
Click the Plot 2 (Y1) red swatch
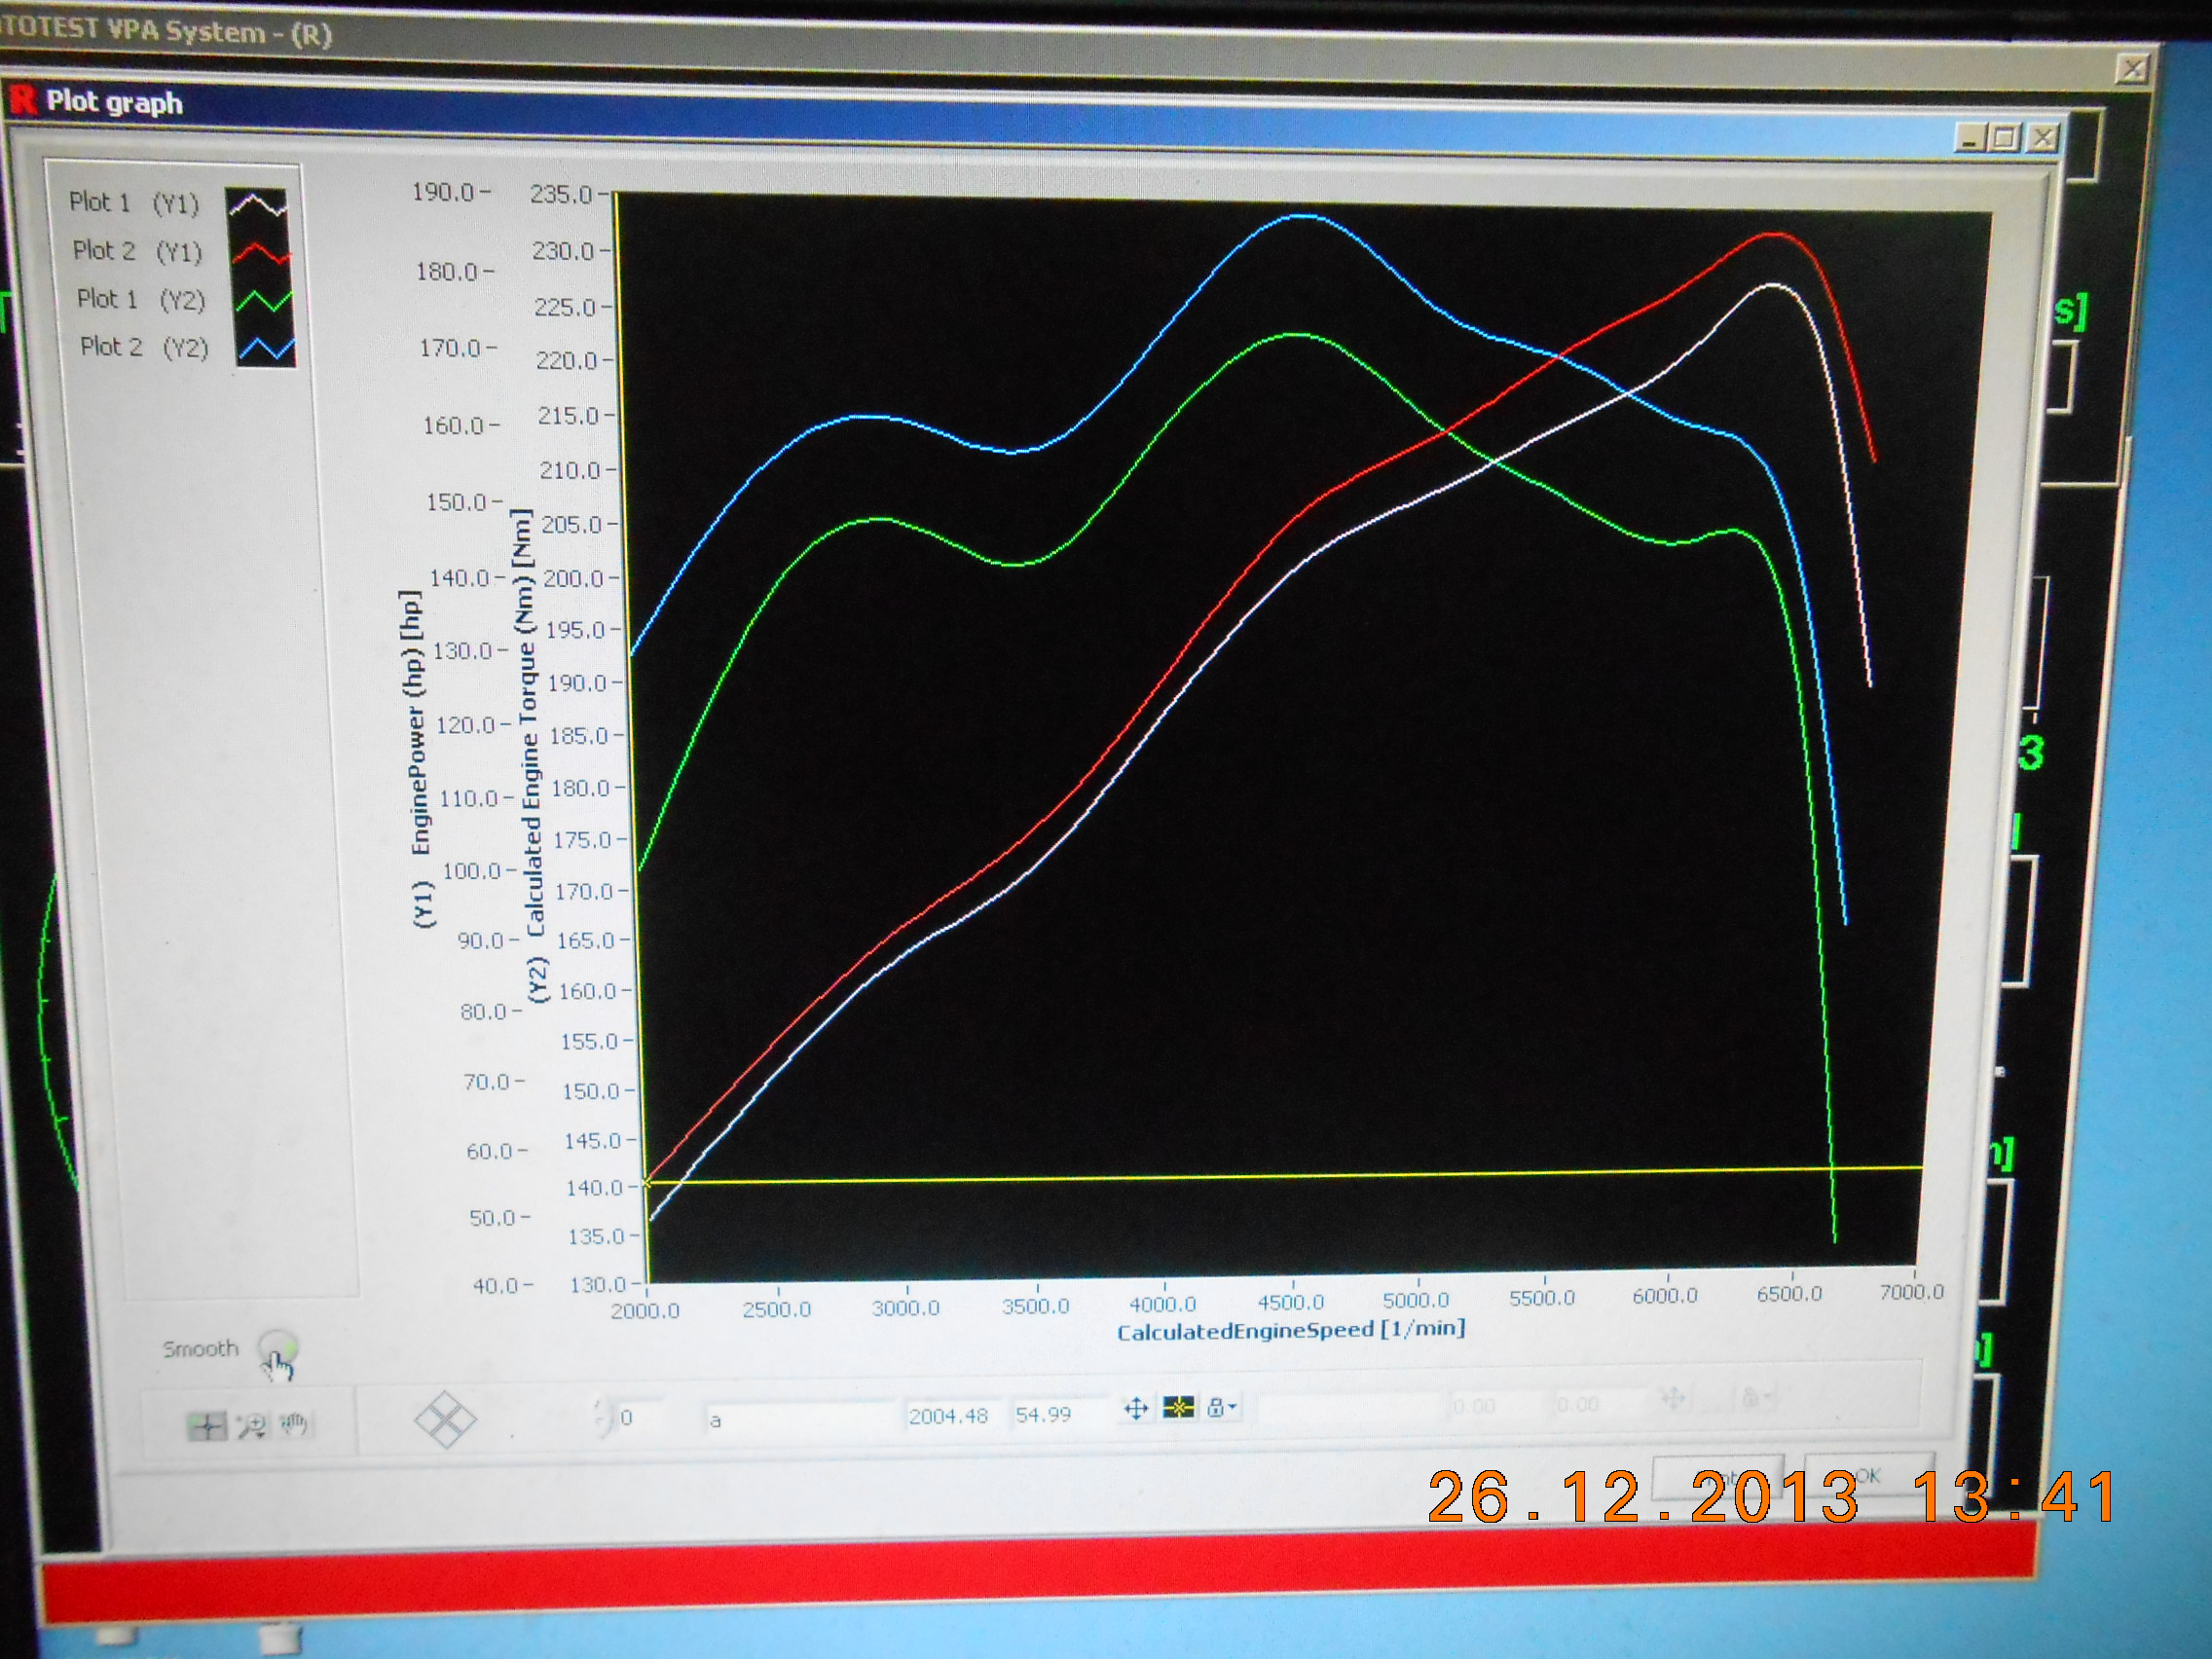click(x=260, y=253)
